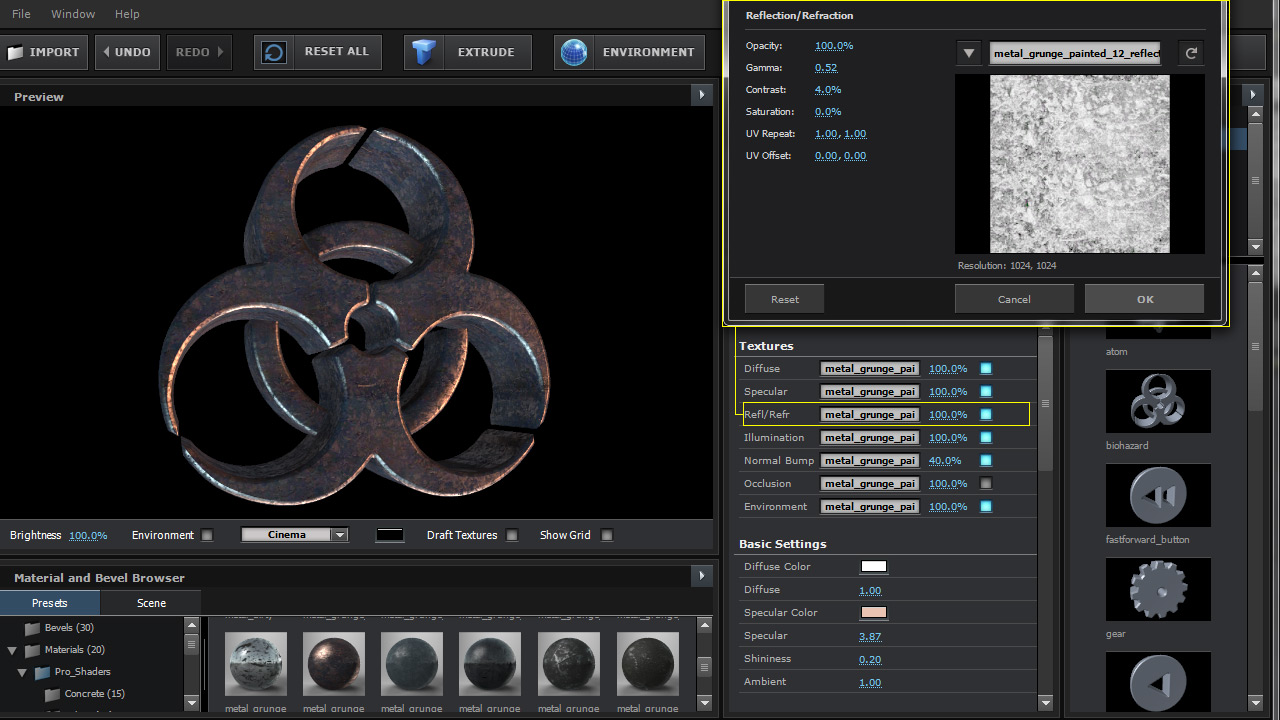Enable the Draft Textures checkbox

click(512, 535)
